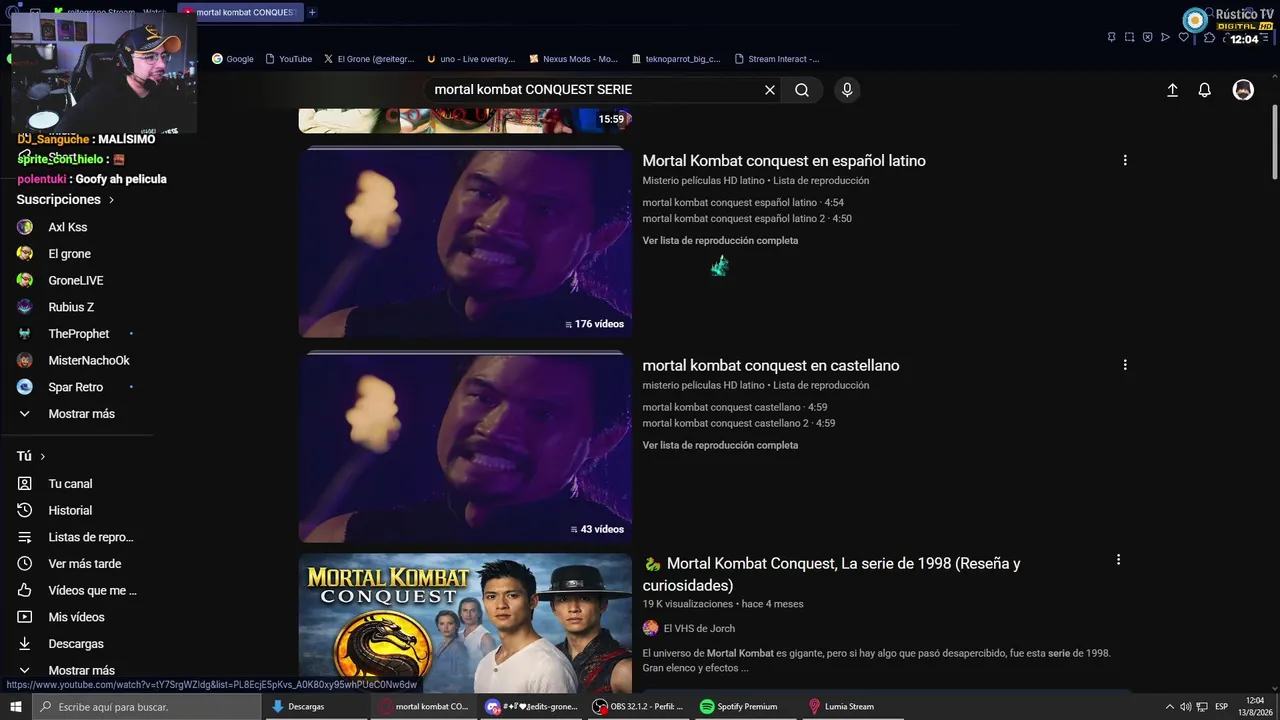Switch to 'mortal kombat CONQUEST' browser tab

240,12
